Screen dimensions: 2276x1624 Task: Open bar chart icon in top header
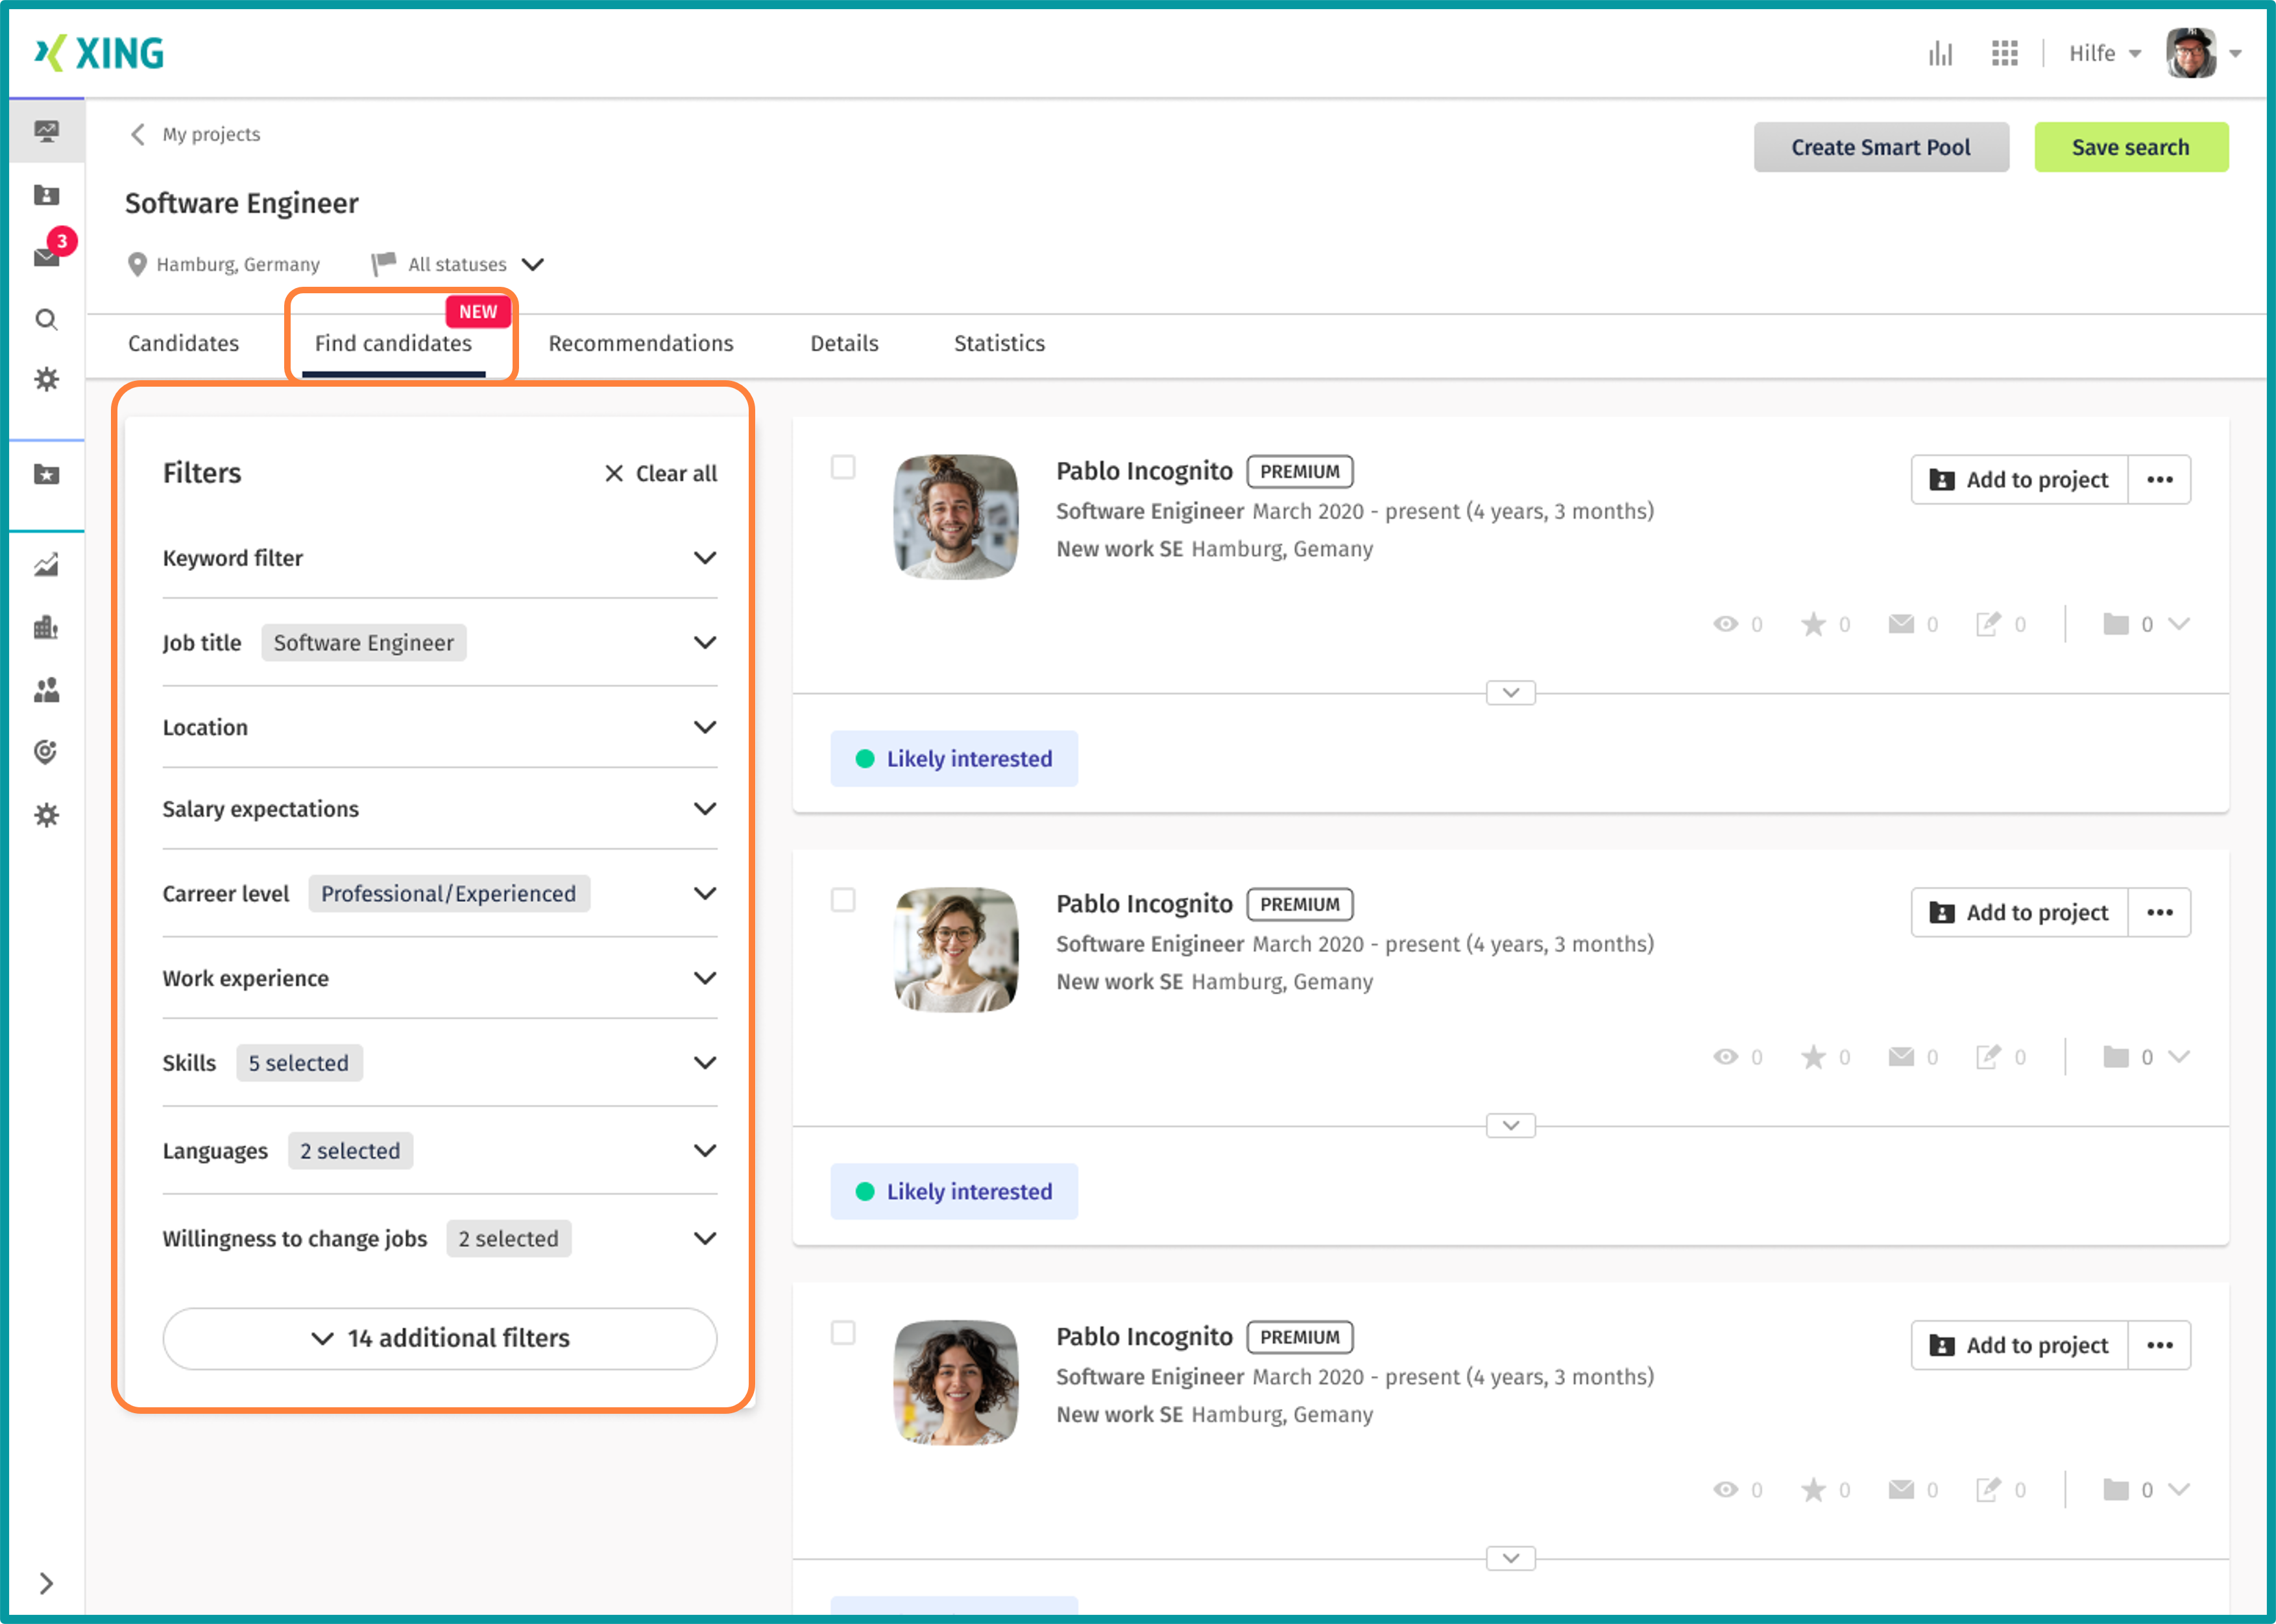pos(1940,53)
